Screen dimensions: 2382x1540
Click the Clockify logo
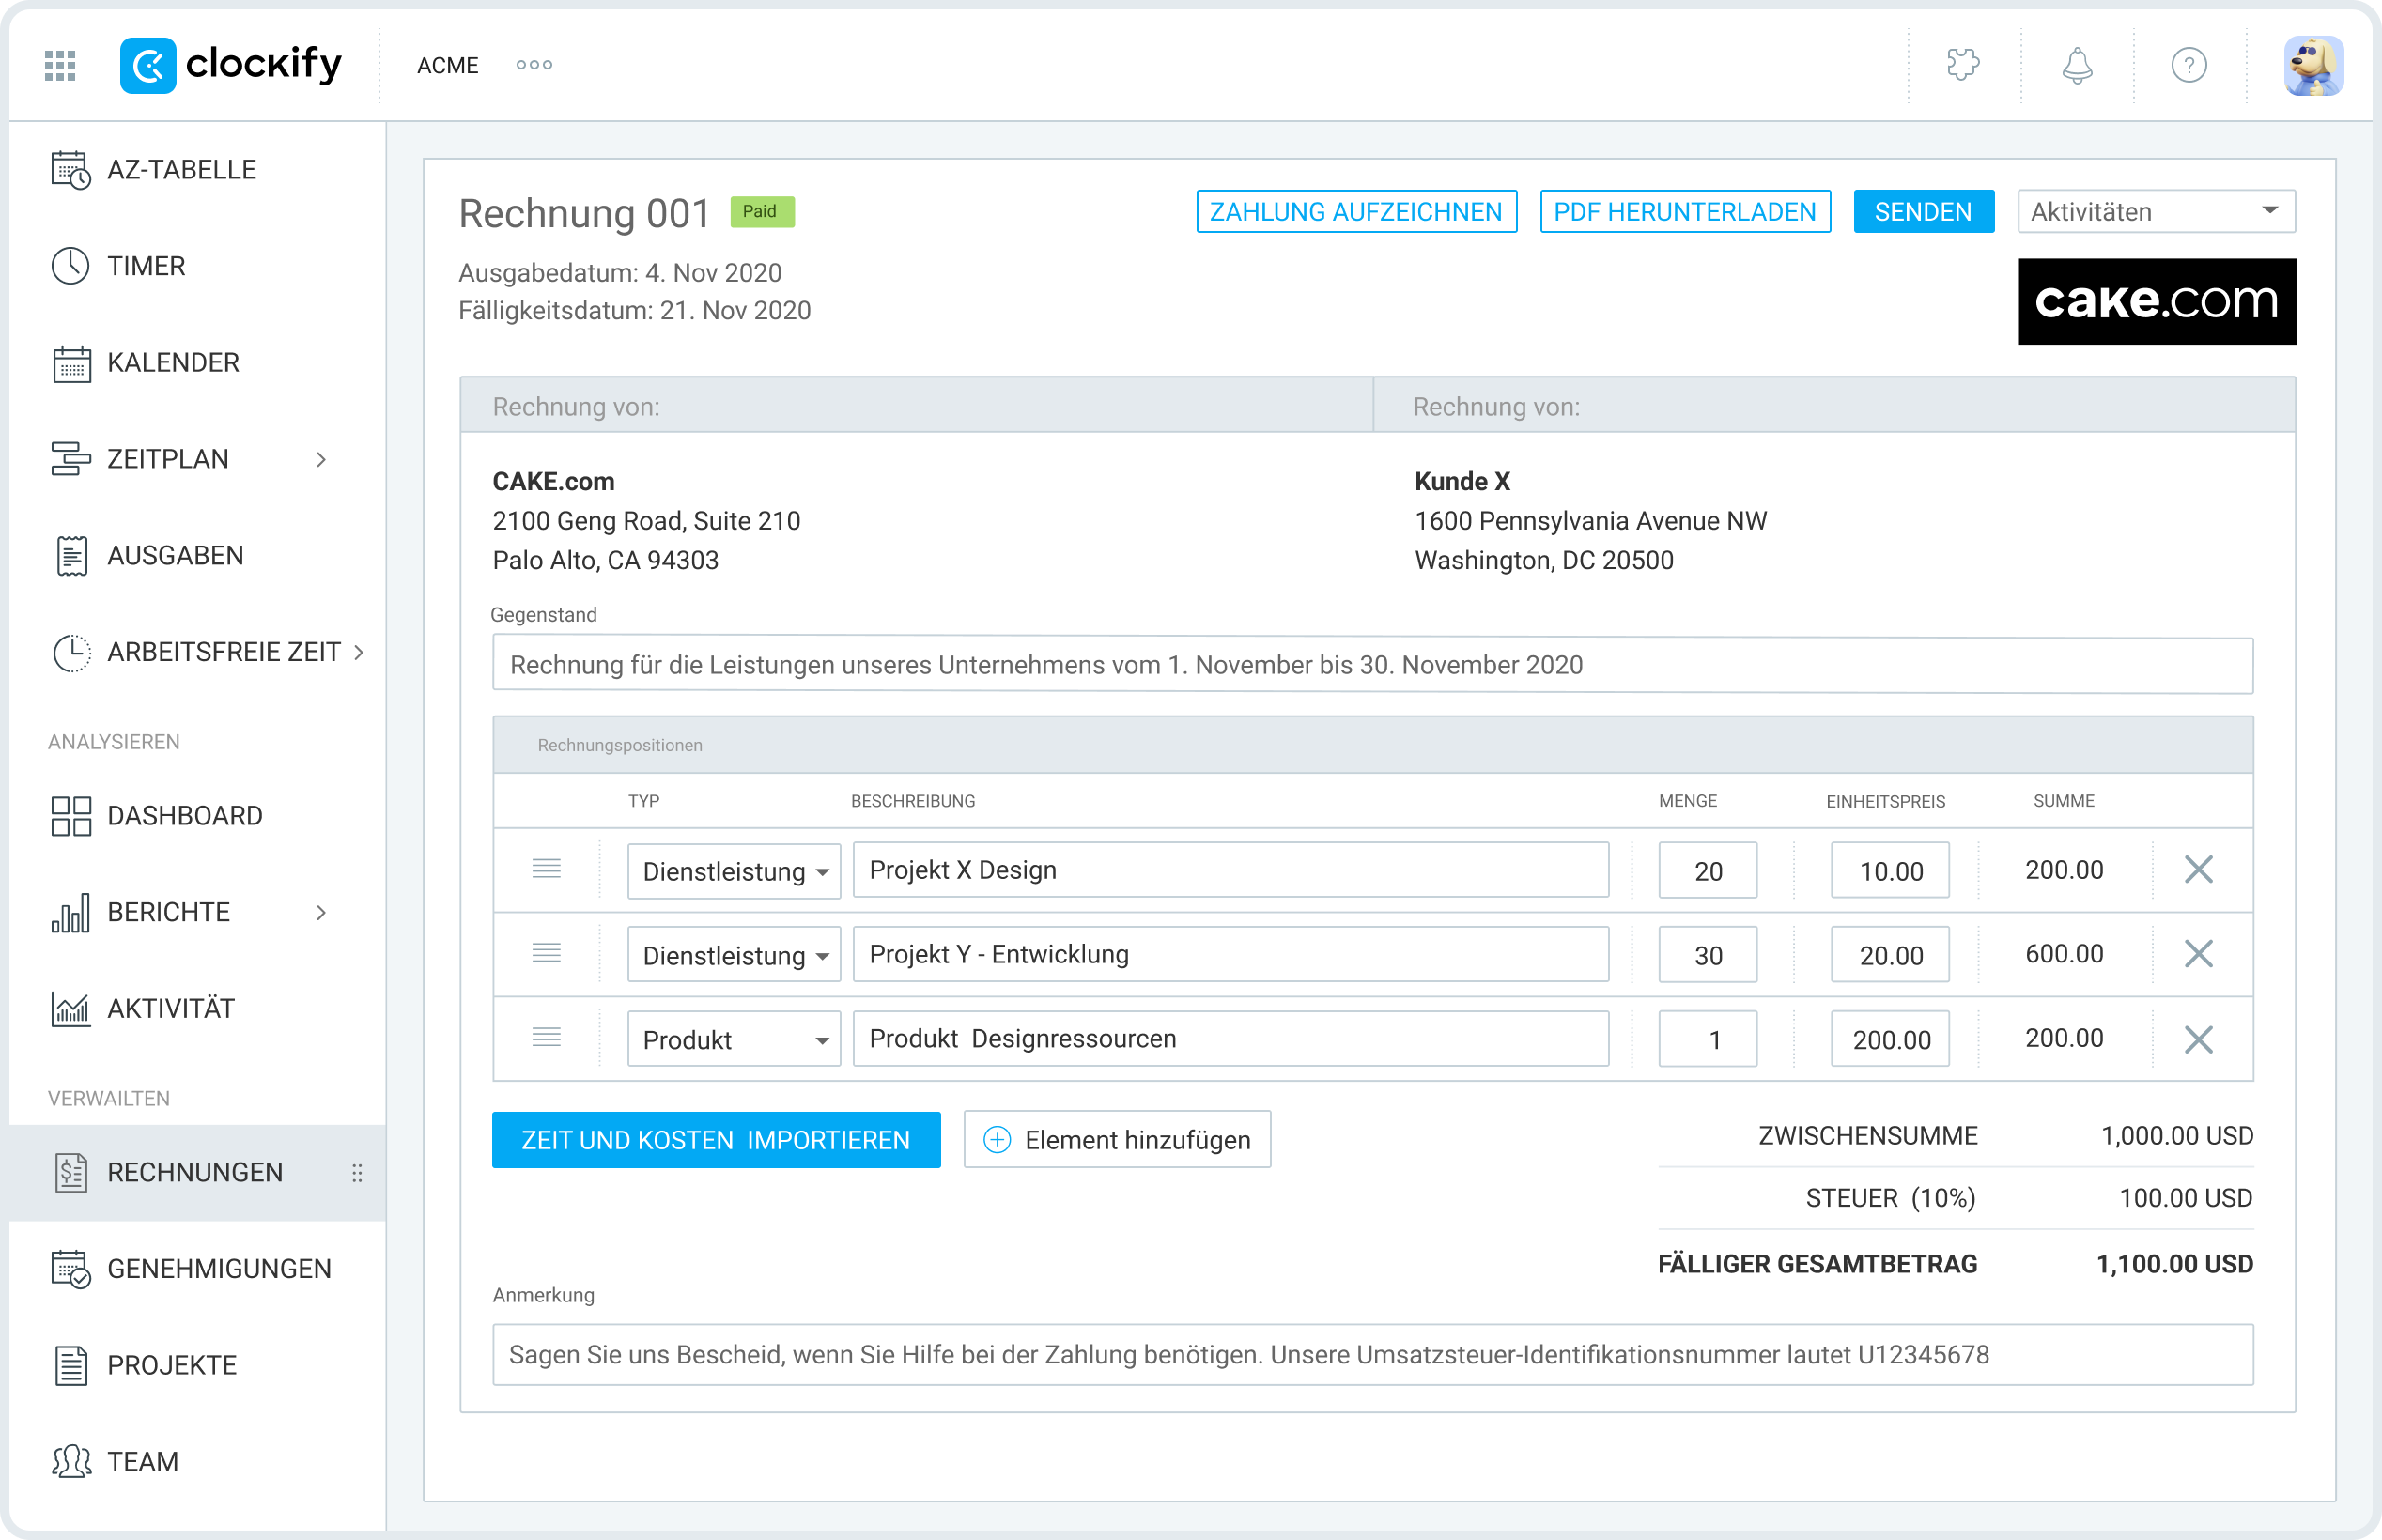[232, 64]
